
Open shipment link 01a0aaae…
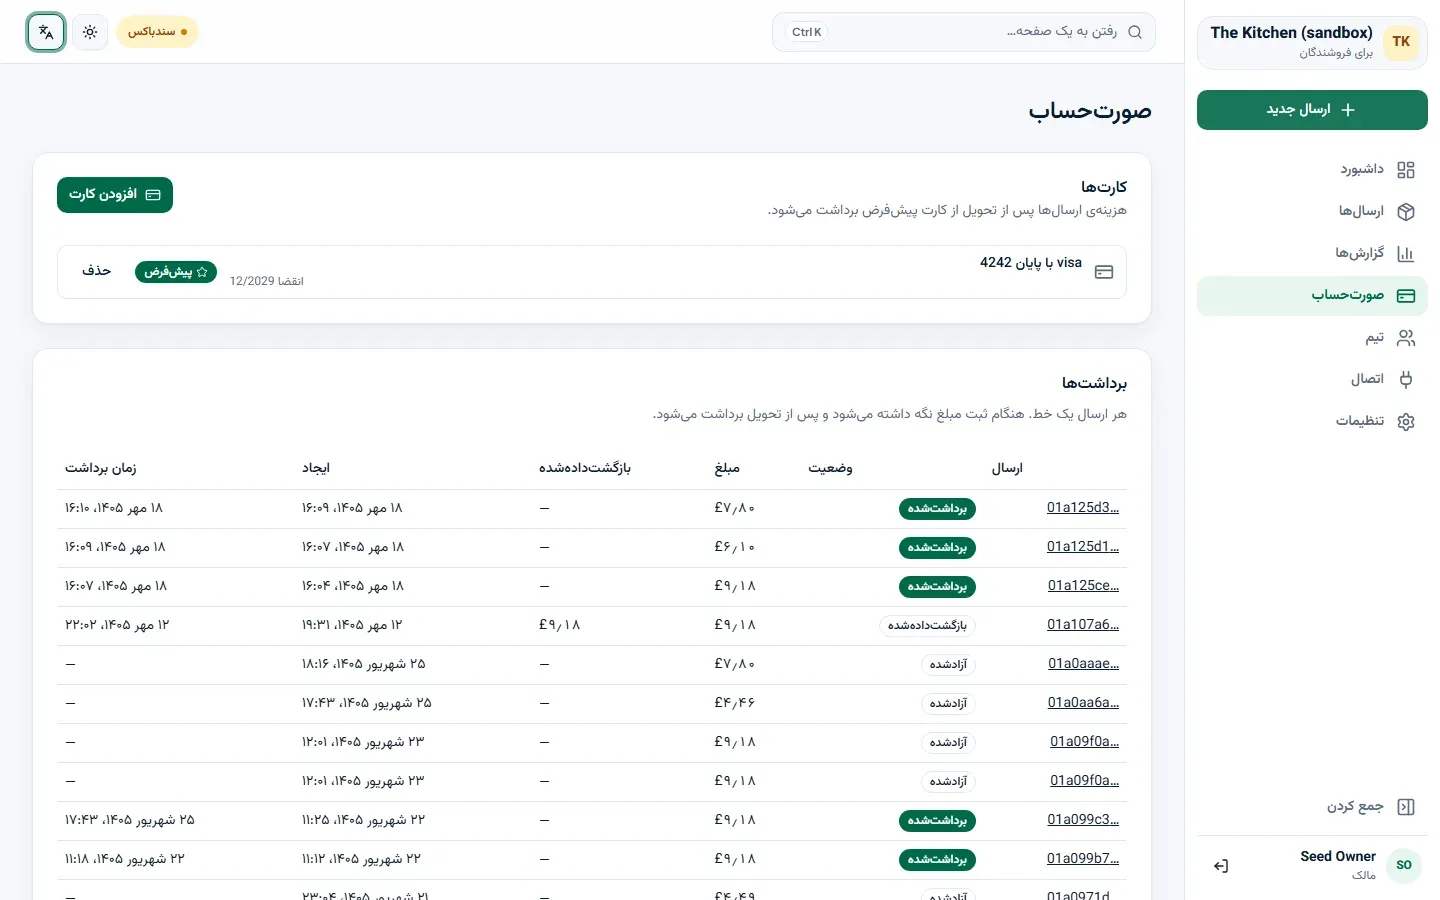1083,664
